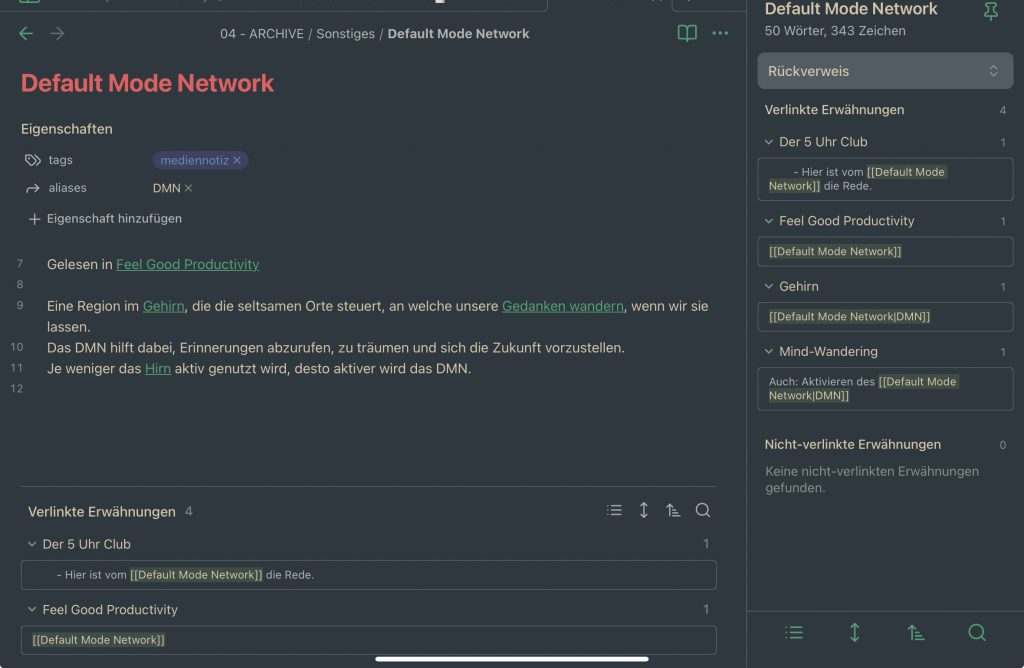Change sort order in sidebar bottom toolbar
This screenshot has width=1024, height=668.
click(916, 632)
